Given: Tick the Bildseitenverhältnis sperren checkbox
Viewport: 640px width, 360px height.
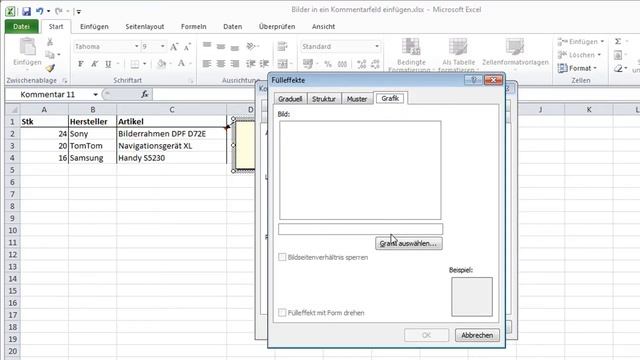Looking at the screenshot, I should click(x=282, y=257).
